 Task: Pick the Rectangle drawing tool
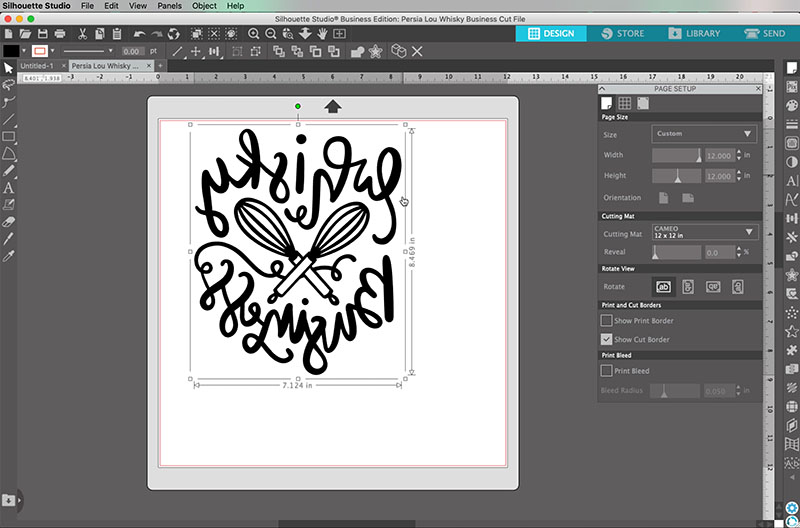[8, 137]
